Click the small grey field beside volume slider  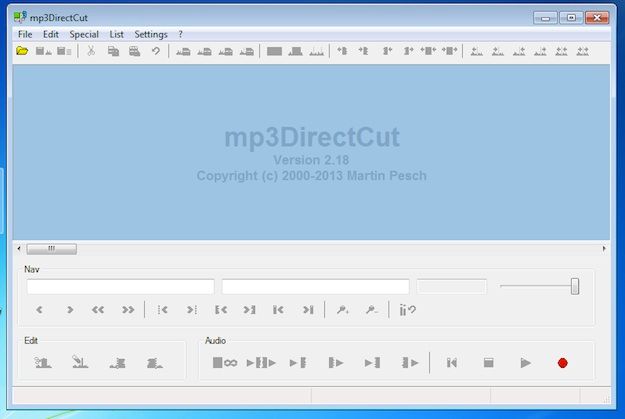pos(452,287)
